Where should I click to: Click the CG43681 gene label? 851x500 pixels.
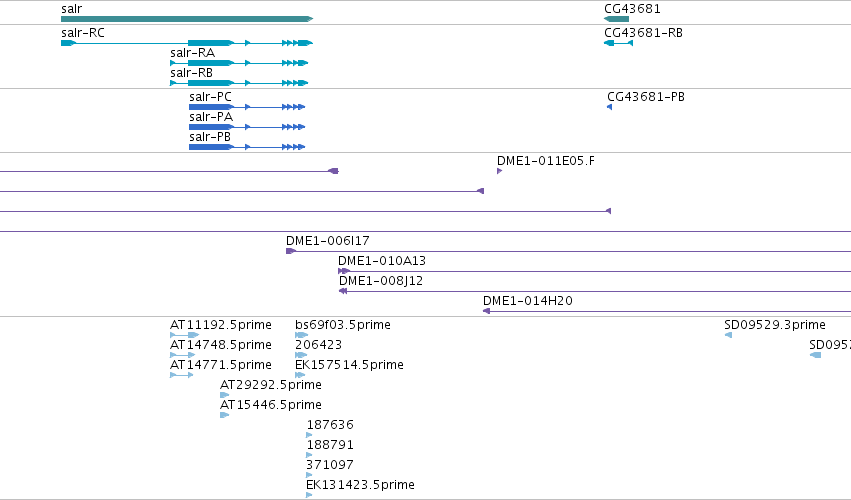click(632, 9)
